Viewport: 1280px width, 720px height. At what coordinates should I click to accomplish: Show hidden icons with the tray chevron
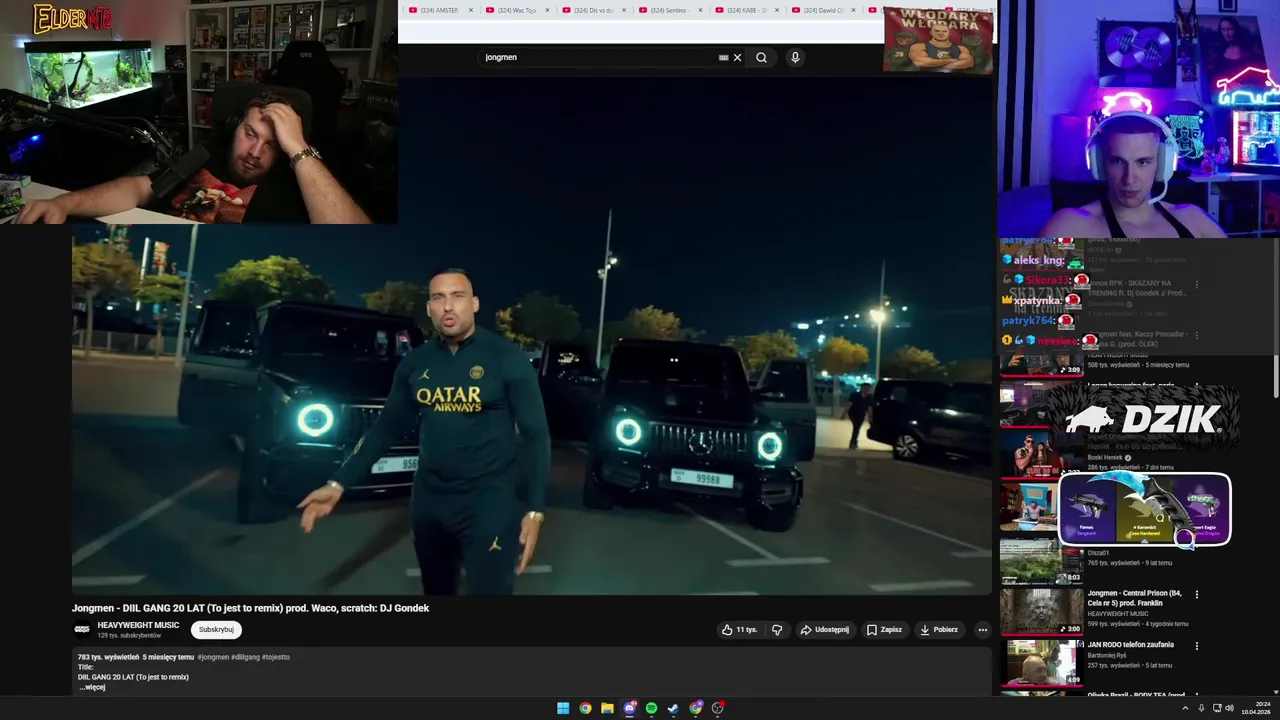click(x=1186, y=708)
